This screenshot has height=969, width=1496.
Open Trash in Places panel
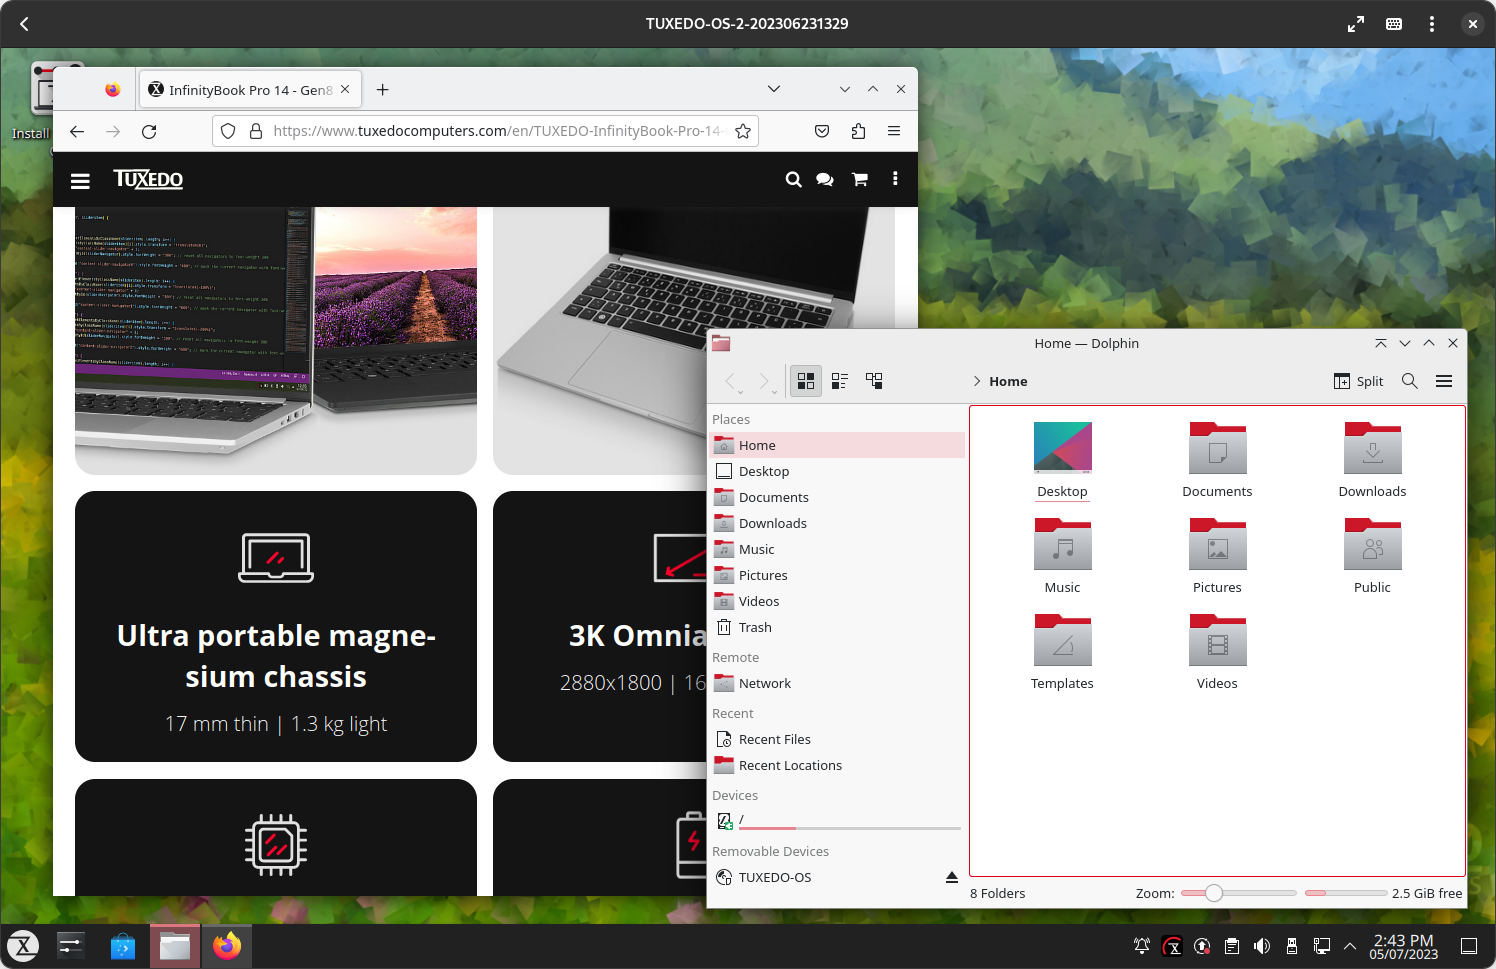tap(837, 627)
